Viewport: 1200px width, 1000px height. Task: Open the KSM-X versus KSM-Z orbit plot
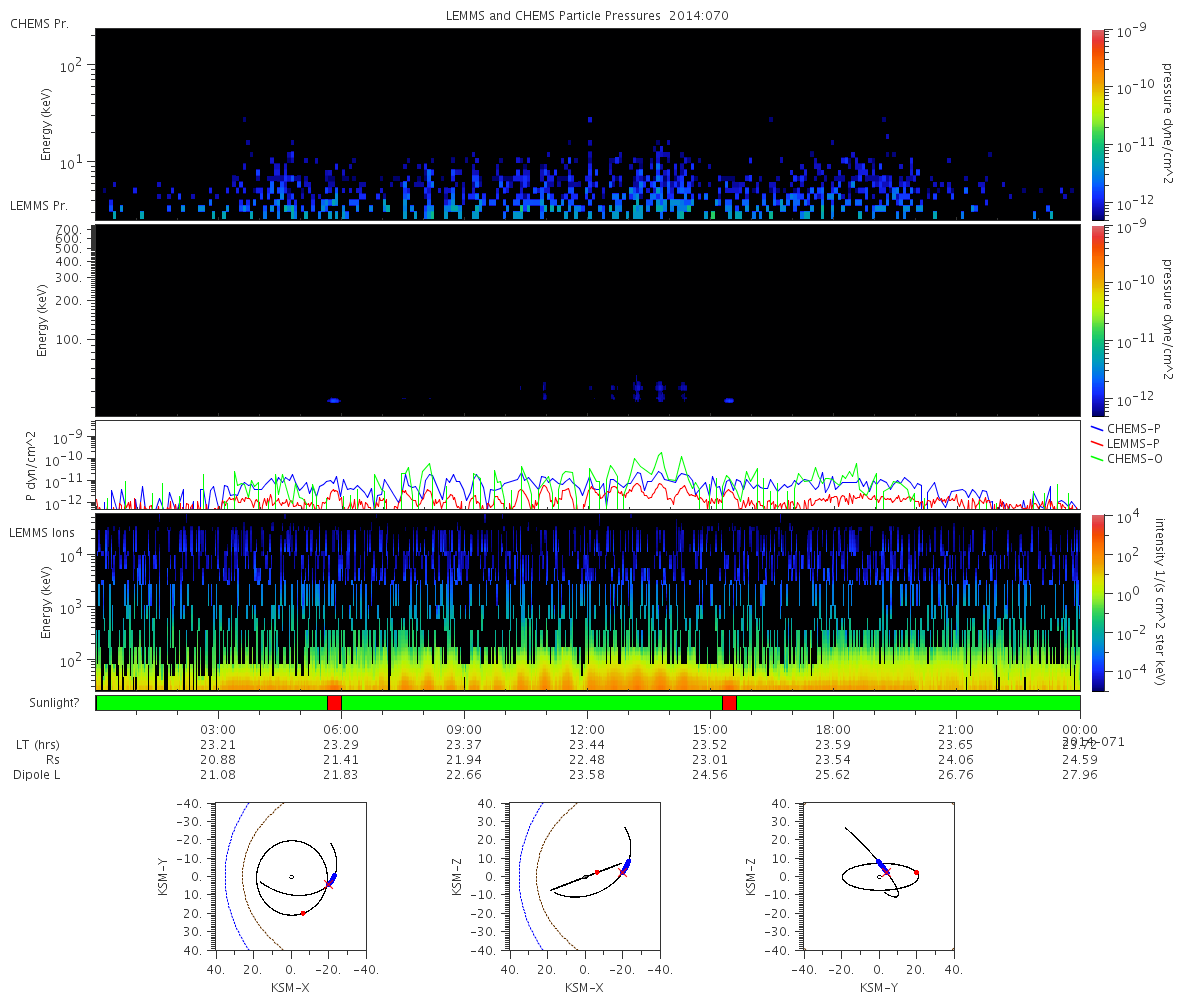tap(584, 877)
